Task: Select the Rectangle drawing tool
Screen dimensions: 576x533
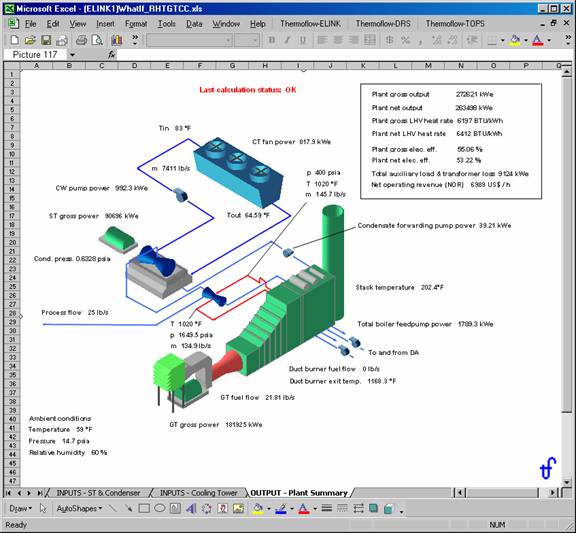Action: click(x=144, y=508)
